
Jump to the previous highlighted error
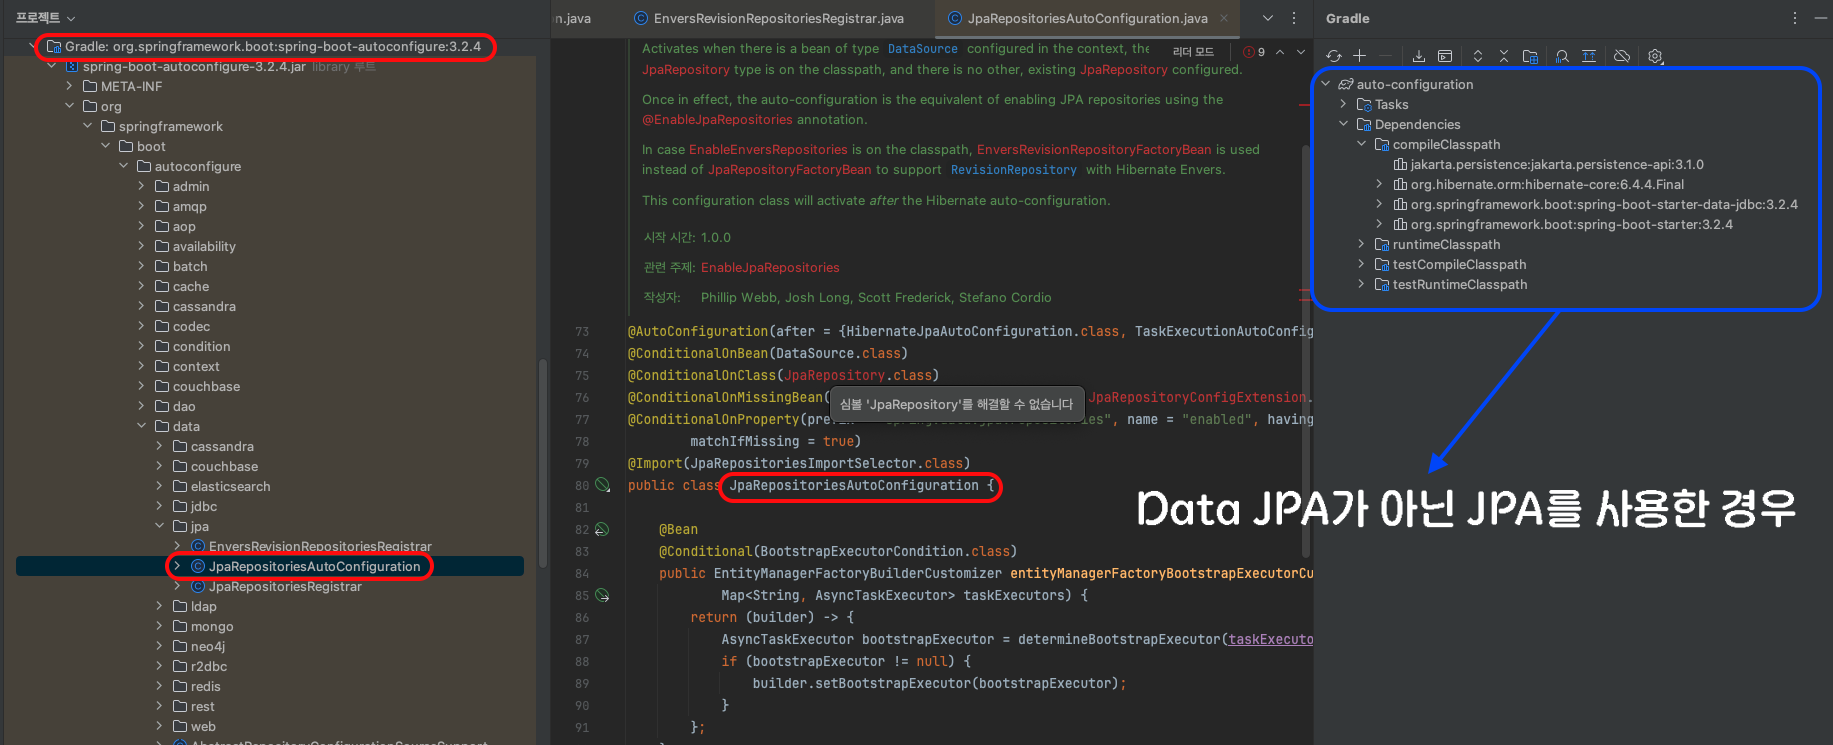[1280, 52]
